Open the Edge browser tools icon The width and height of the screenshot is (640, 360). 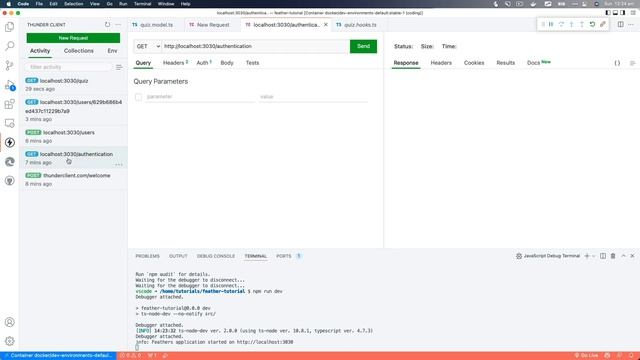pyautogui.click(x=9, y=162)
